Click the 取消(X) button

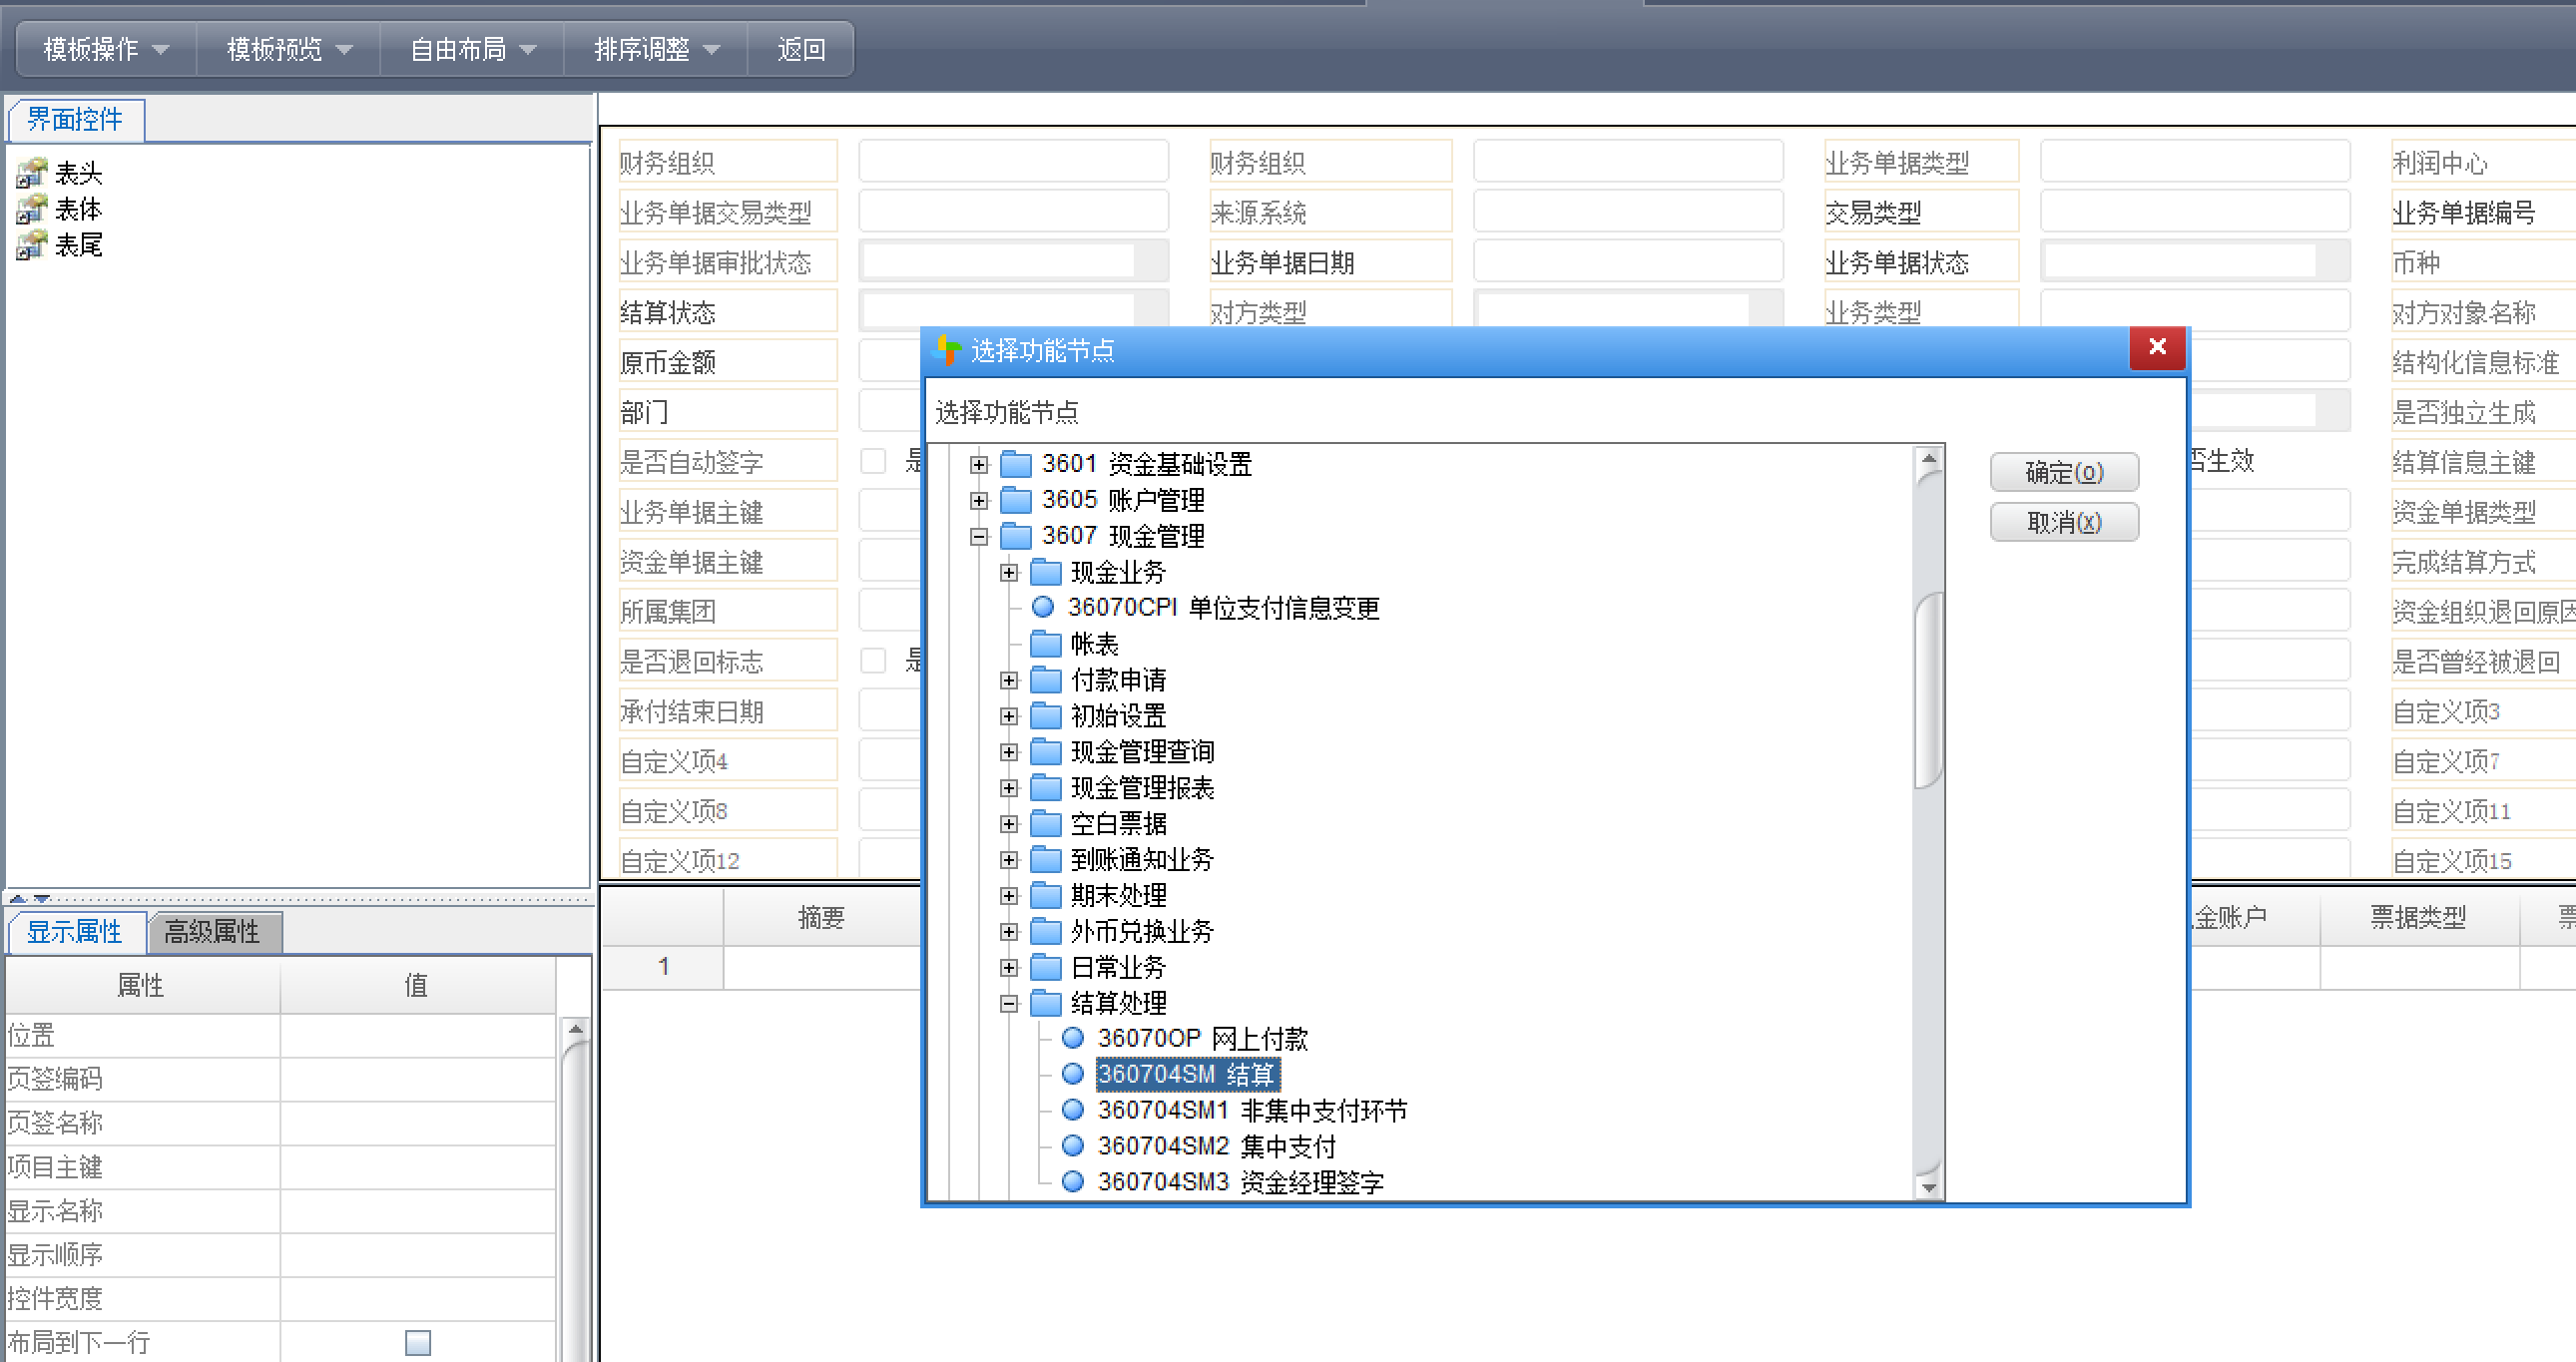2064,522
